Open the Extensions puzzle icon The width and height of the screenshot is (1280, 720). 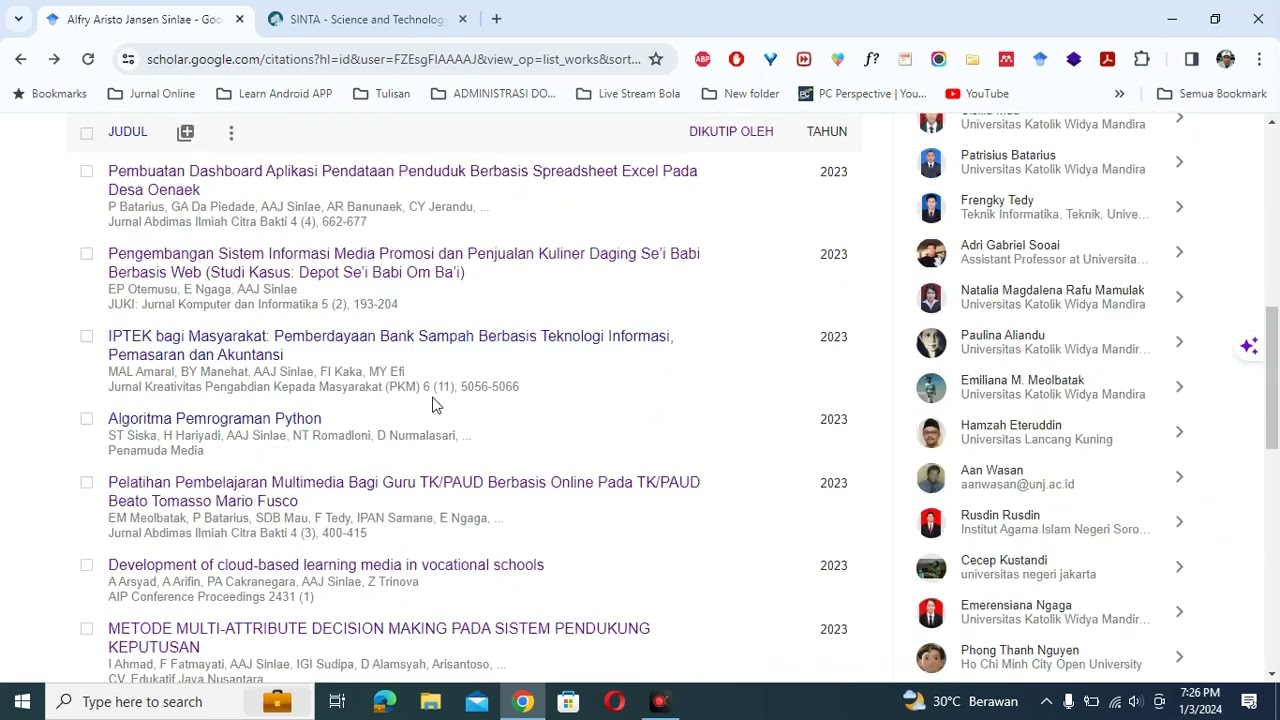tap(1142, 59)
